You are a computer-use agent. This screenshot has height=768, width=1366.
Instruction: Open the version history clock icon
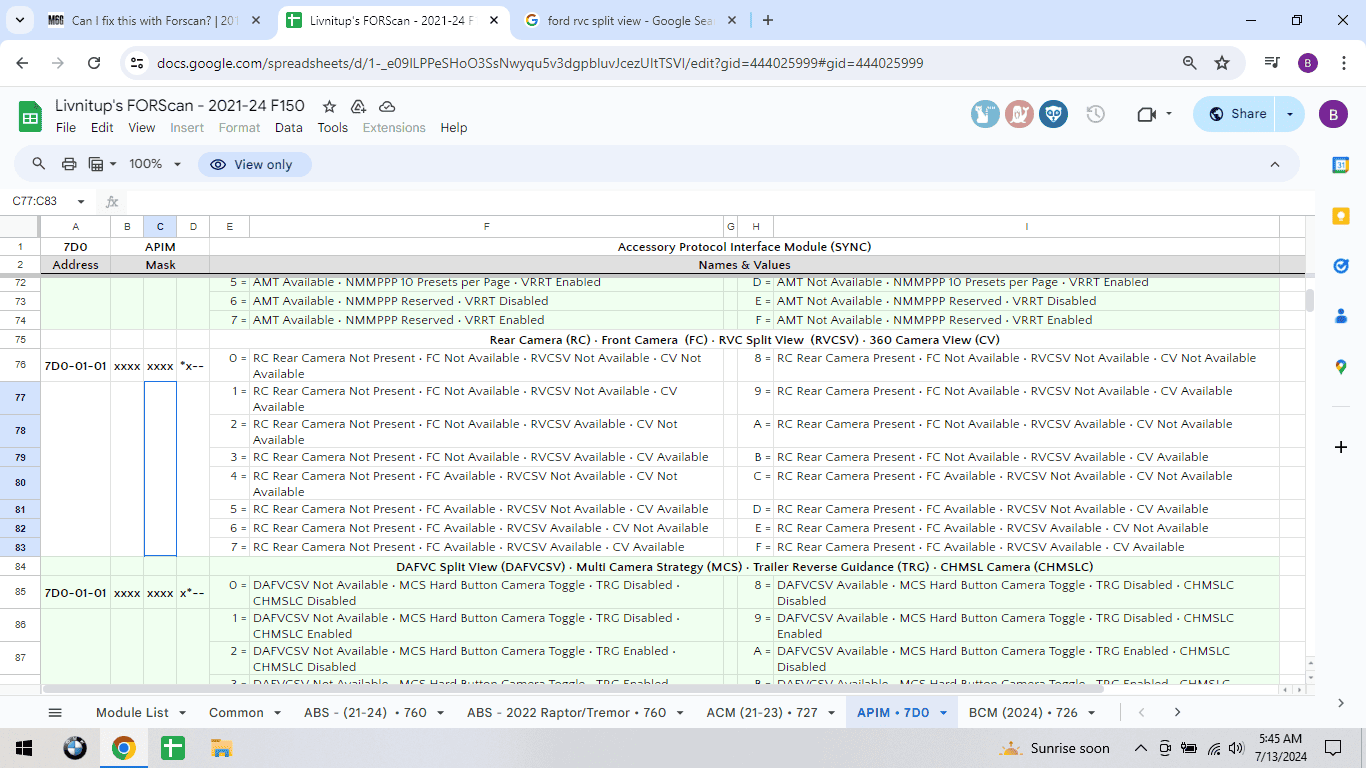(x=1095, y=114)
